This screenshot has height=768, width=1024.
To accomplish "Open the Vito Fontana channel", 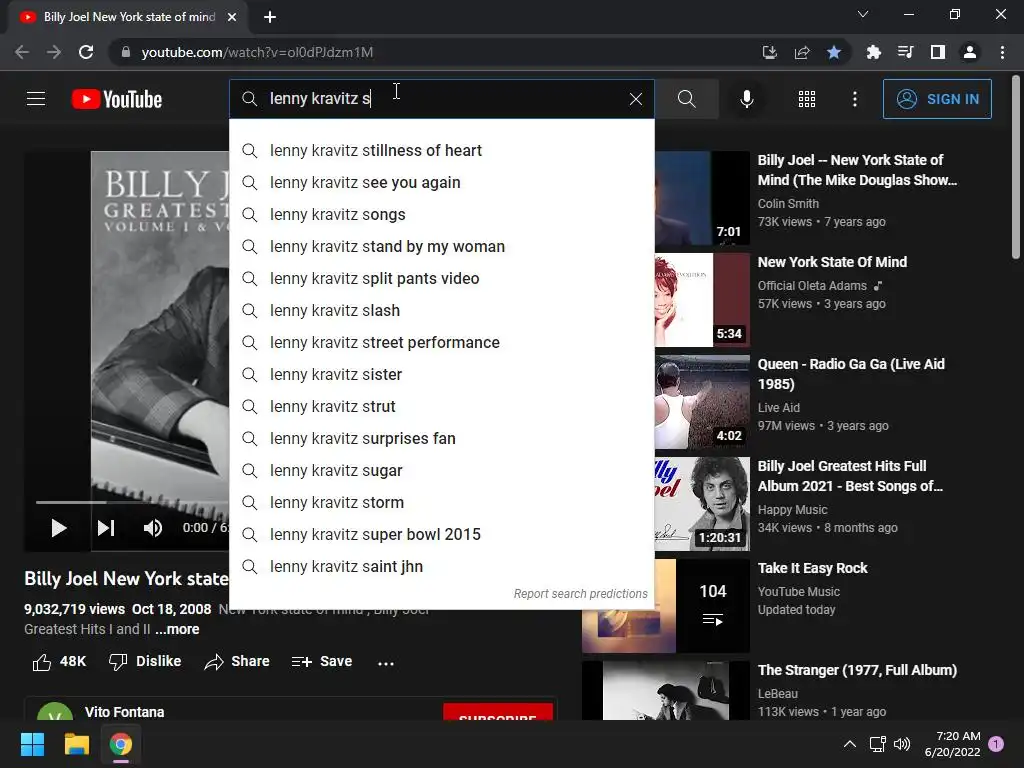I will click(124, 712).
